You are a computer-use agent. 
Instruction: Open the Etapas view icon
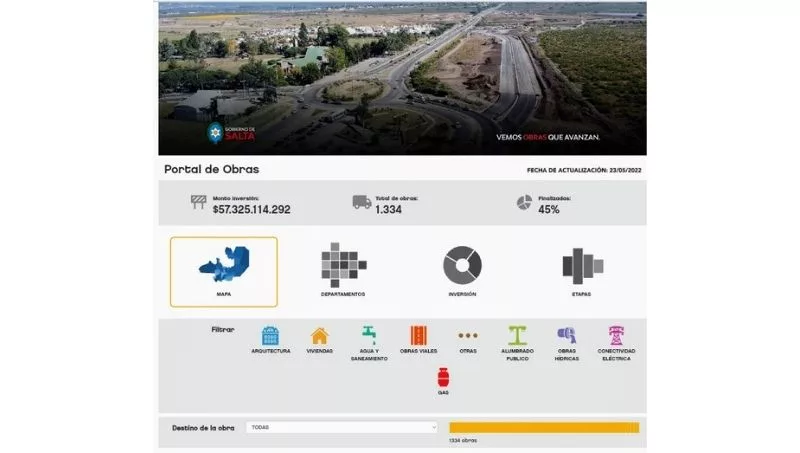[x=581, y=266]
